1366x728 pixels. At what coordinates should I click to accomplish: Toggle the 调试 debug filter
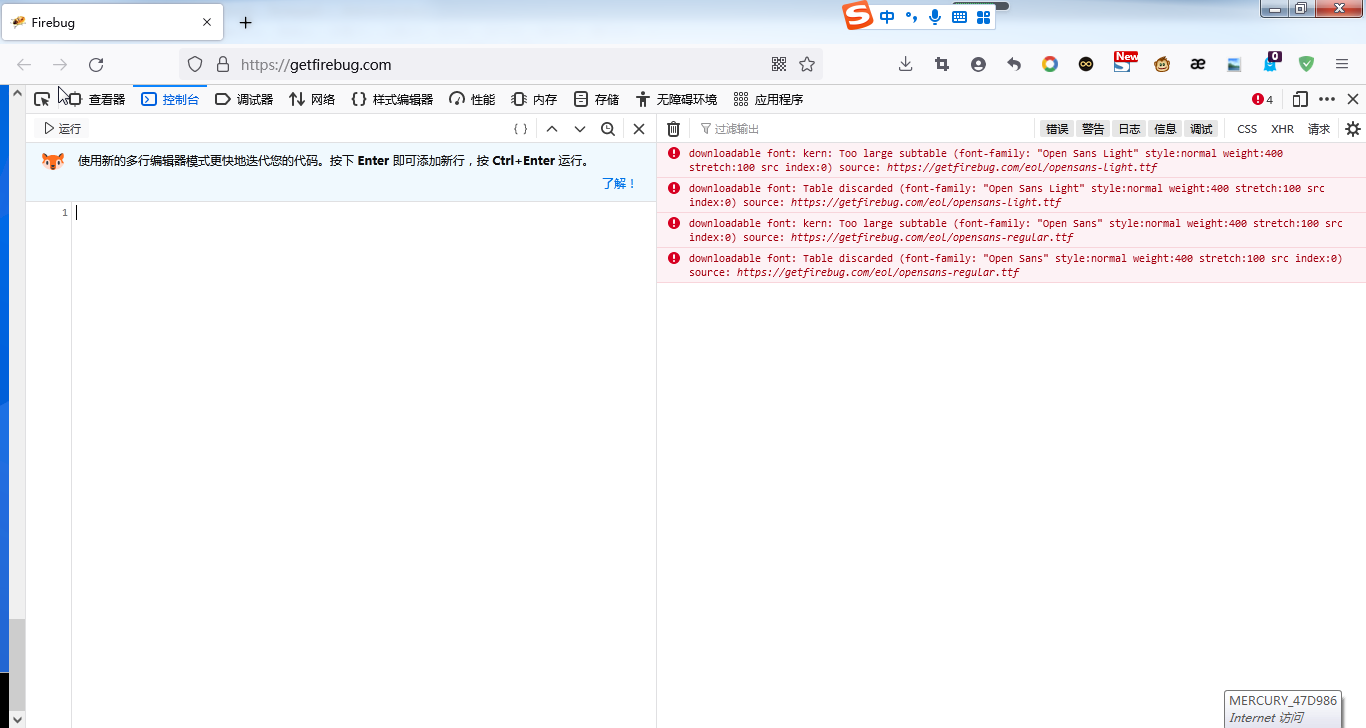tap(1201, 129)
